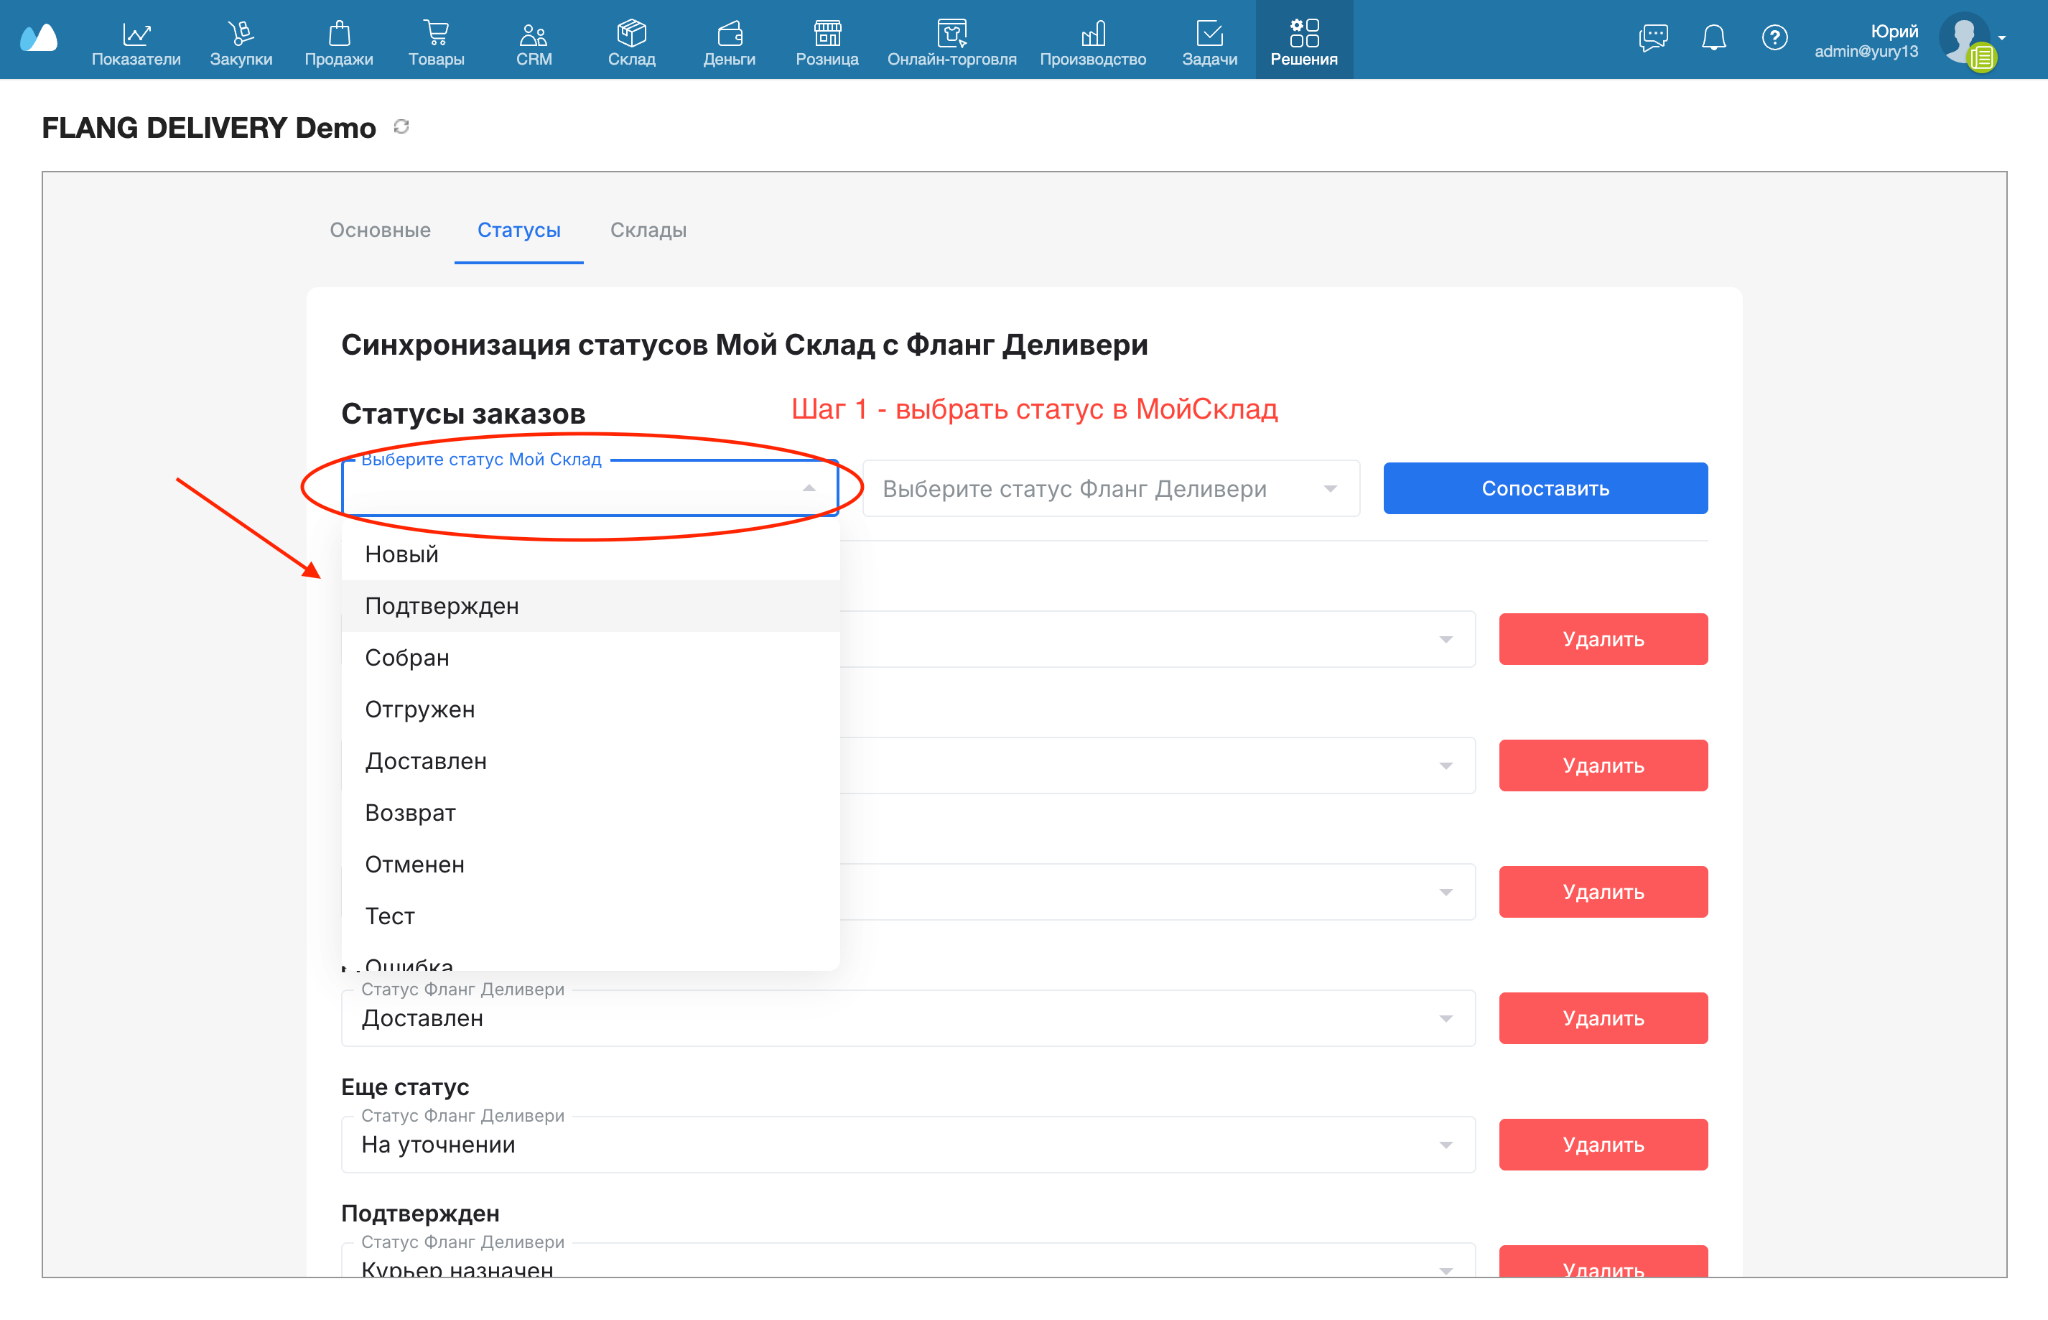This screenshot has width=2048, height=1320.
Task: Expand the user account menu arrow
Action: coord(2002,38)
